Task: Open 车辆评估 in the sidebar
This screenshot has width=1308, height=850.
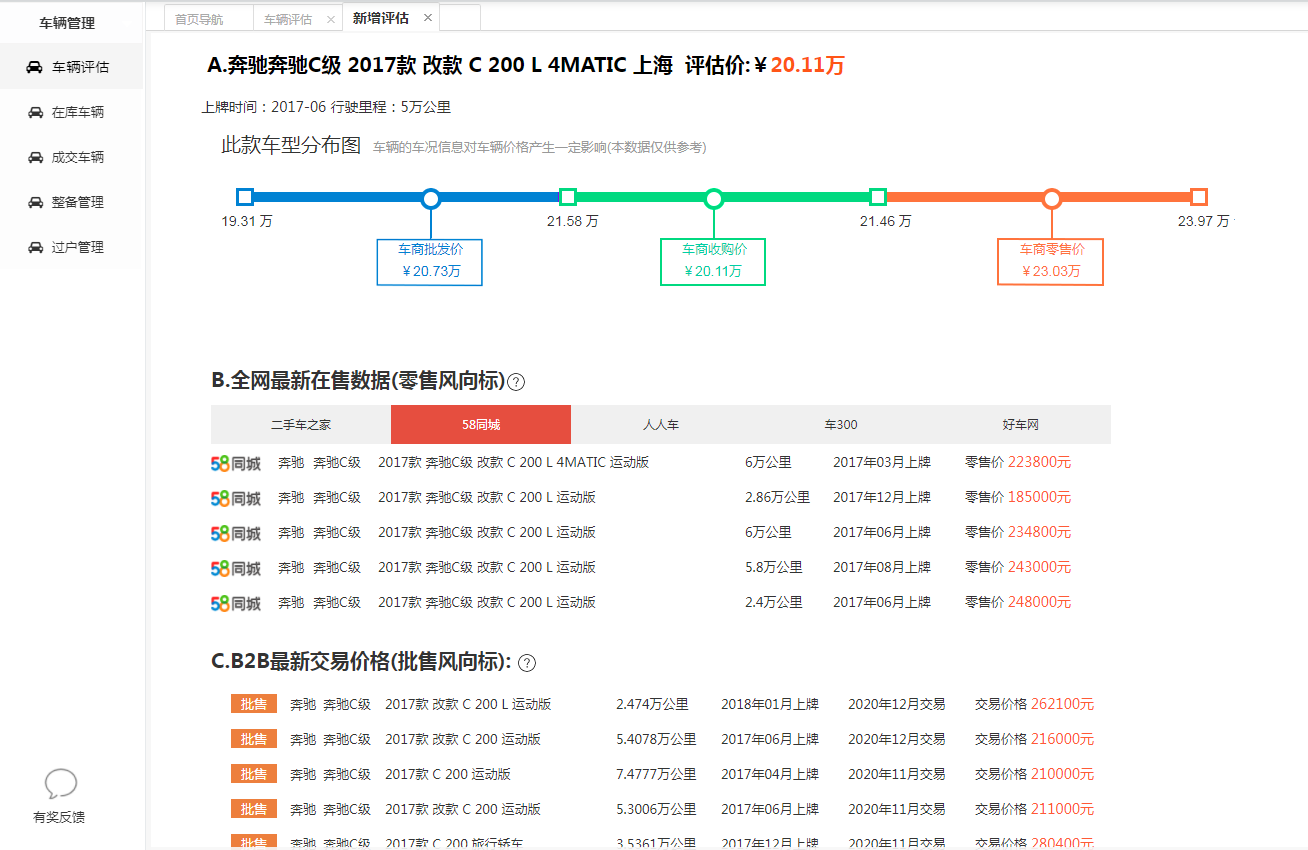Action: pyautogui.click(x=79, y=67)
